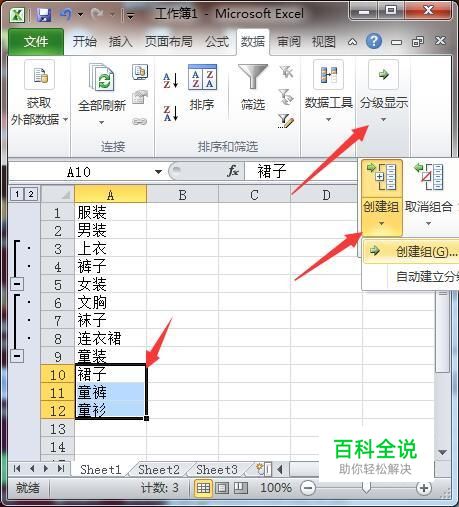The image size is (459, 507).
Task: Switch to the Sheet3 tab
Action: tap(217, 470)
